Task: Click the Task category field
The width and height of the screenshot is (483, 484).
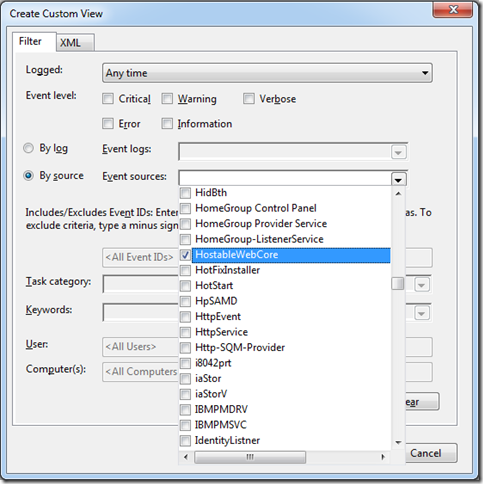Action: point(141,284)
